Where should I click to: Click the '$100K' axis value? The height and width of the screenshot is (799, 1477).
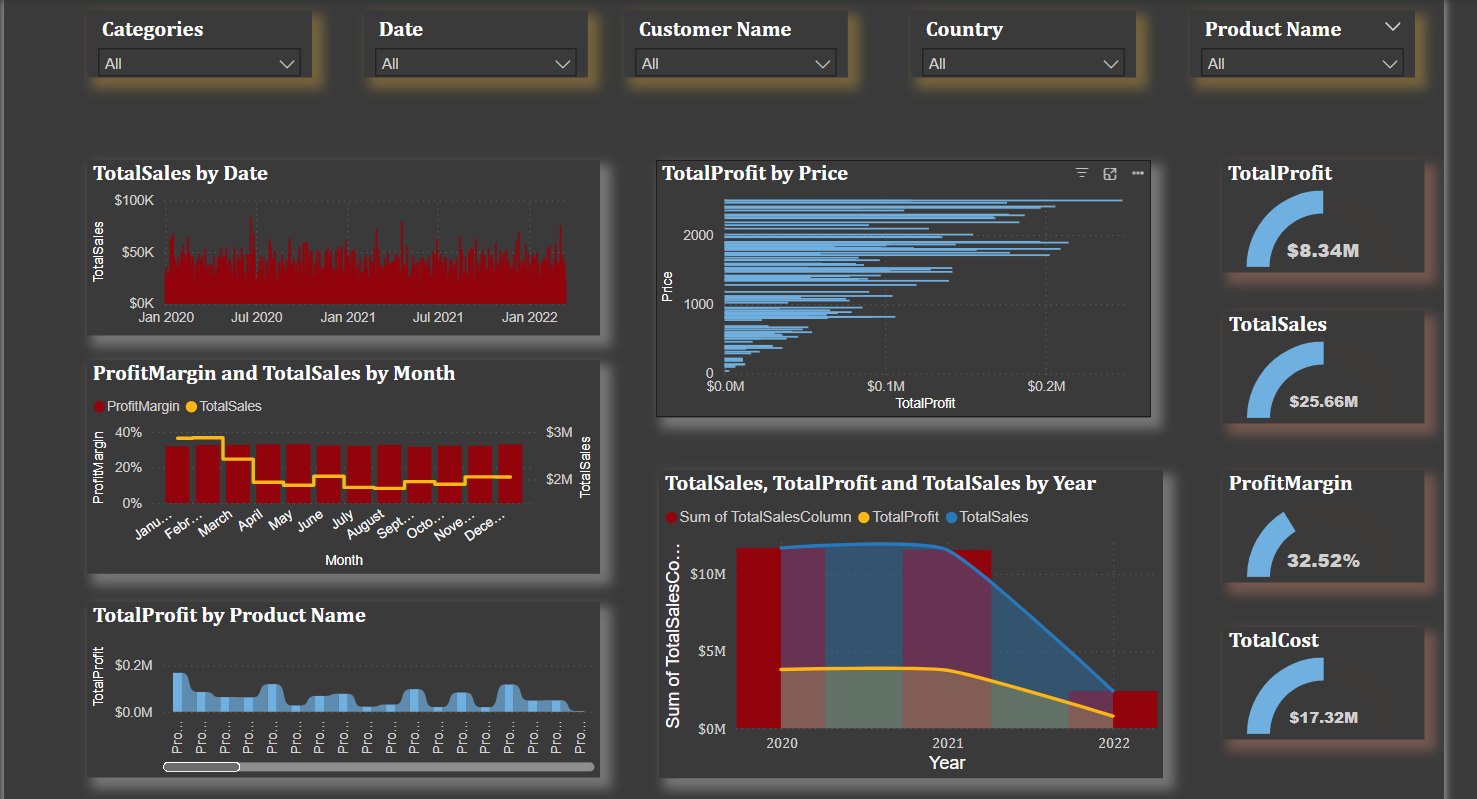[134, 200]
